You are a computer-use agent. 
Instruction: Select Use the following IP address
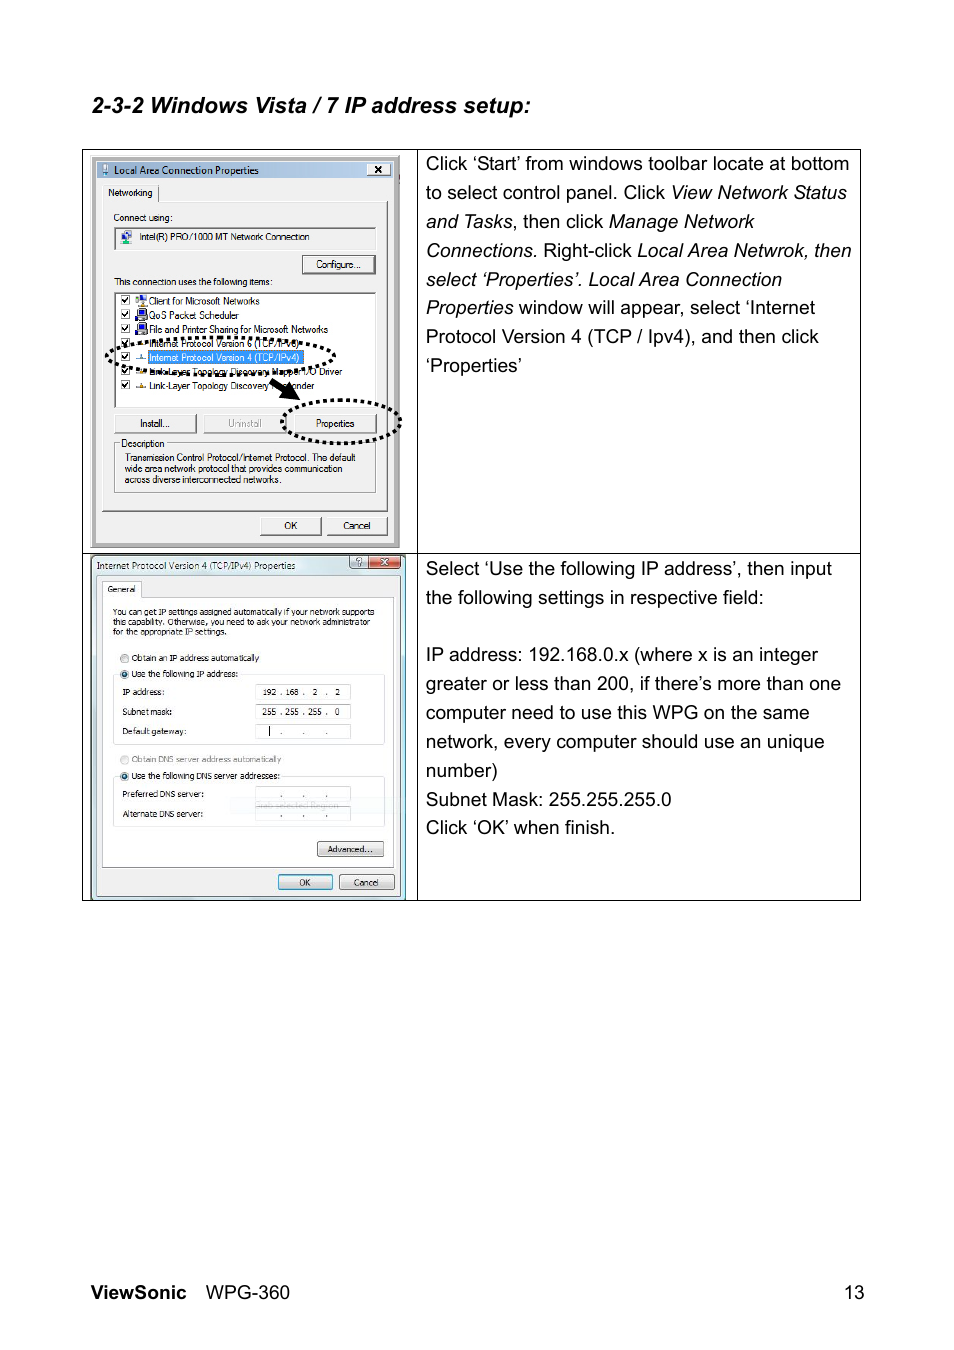click(124, 674)
